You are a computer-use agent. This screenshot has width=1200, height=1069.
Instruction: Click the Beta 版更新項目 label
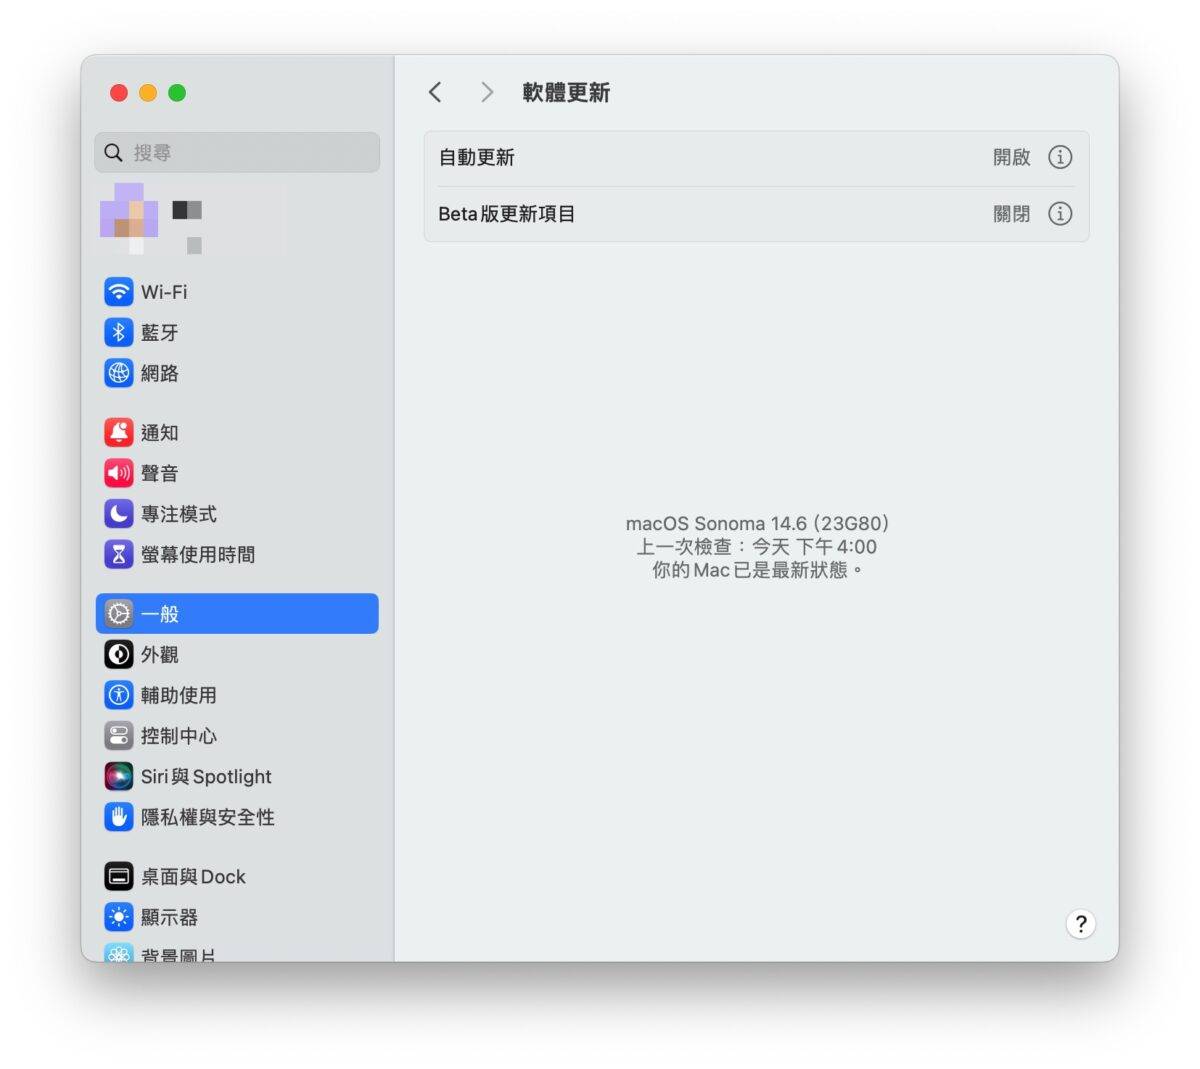coord(507,213)
